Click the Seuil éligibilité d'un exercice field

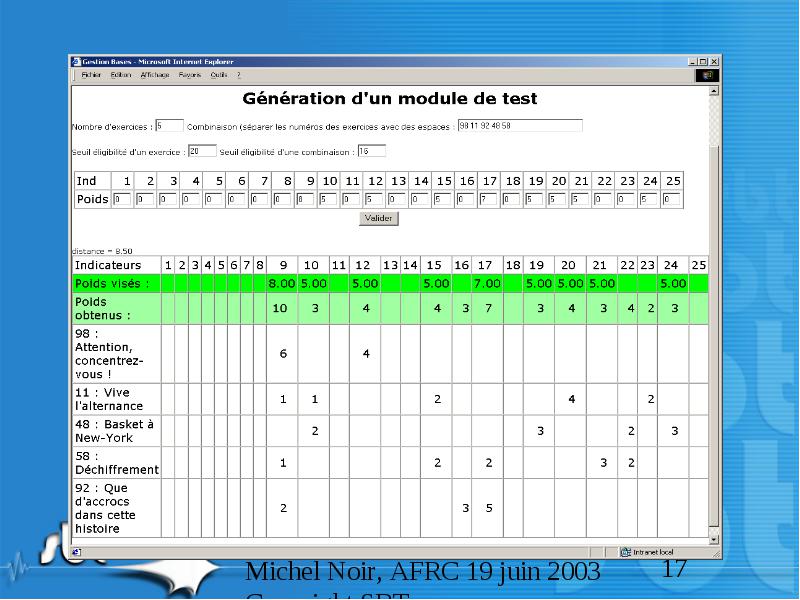point(202,151)
